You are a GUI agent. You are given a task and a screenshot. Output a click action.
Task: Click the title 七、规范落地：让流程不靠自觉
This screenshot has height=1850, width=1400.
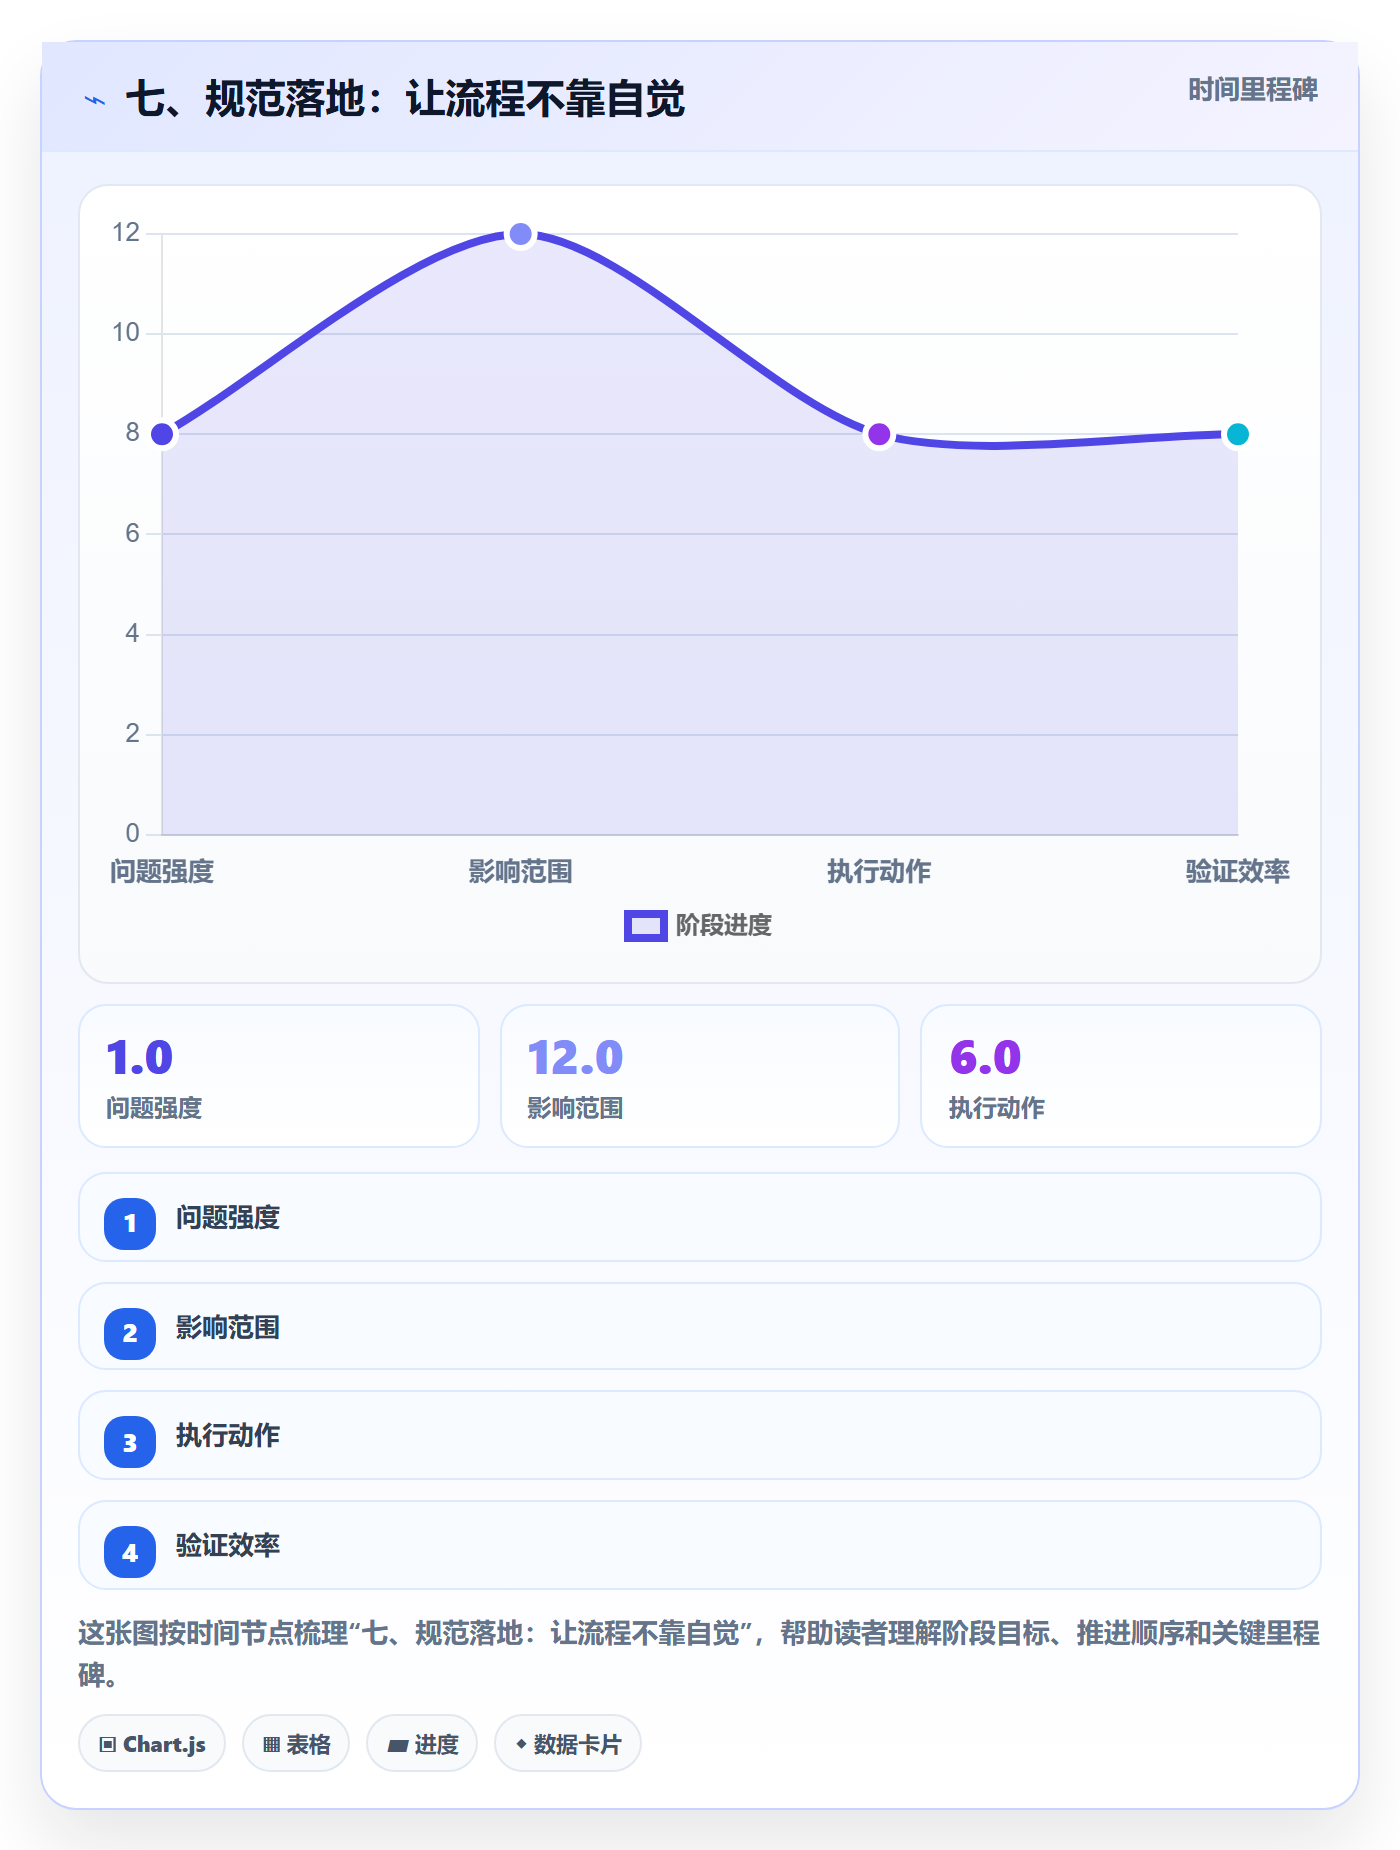[x=405, y=99]
